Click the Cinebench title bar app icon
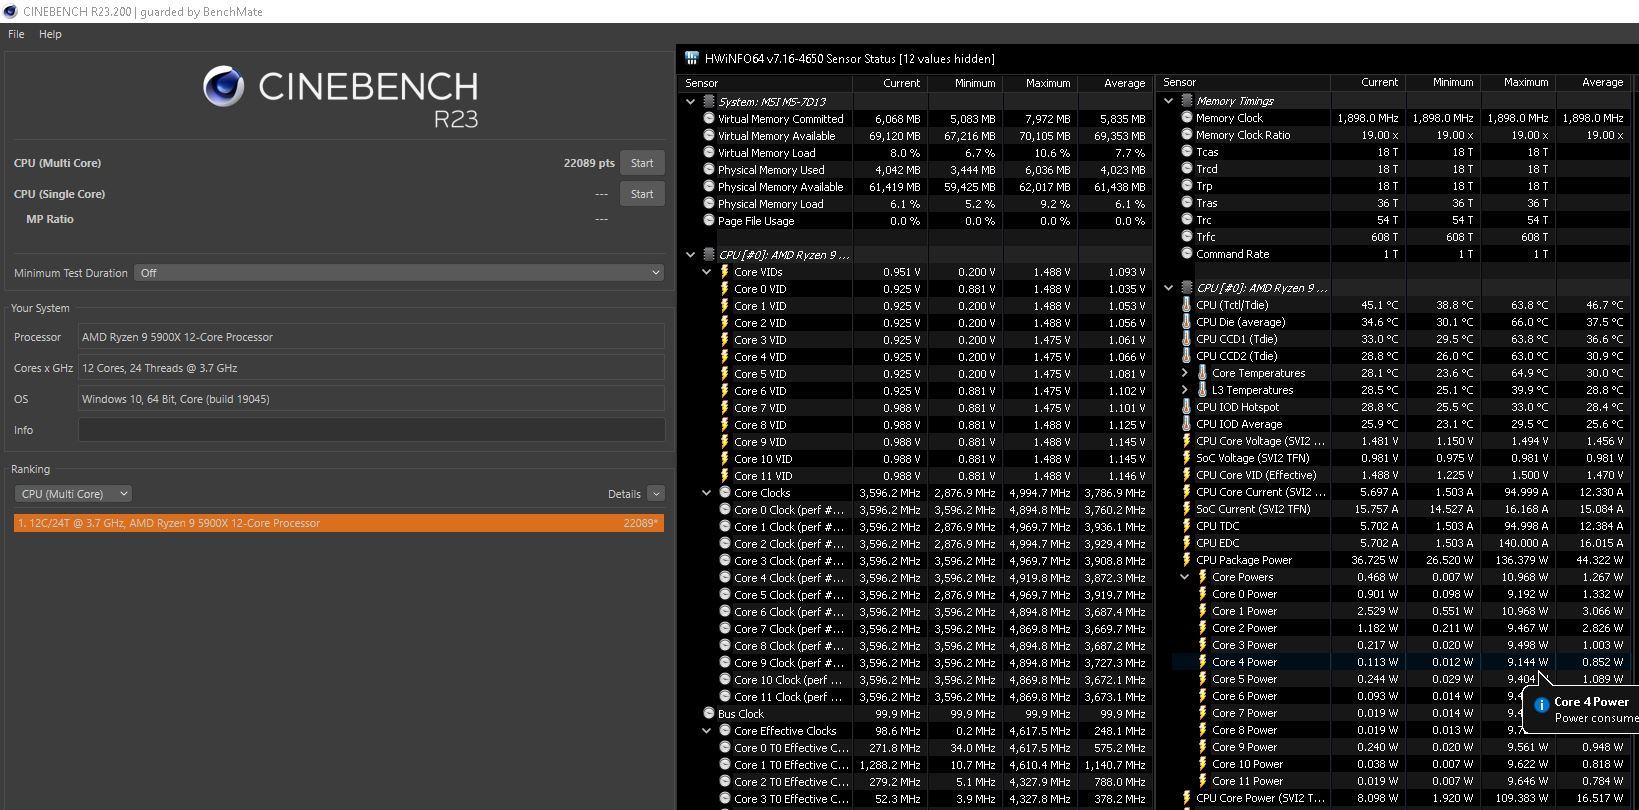The image size is (1639, 810). coord(10,11)
